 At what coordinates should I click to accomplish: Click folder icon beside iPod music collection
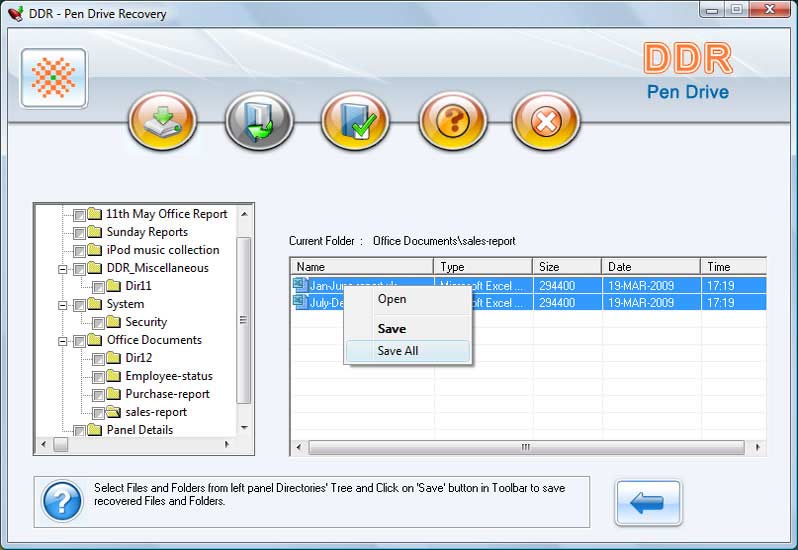point(95,249)
